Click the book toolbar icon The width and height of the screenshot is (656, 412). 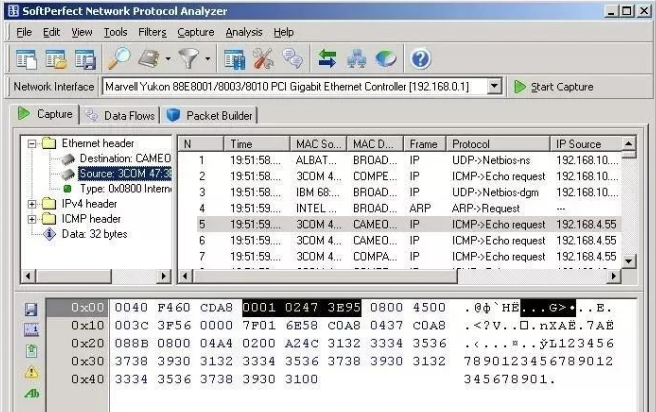coord(149,59)
